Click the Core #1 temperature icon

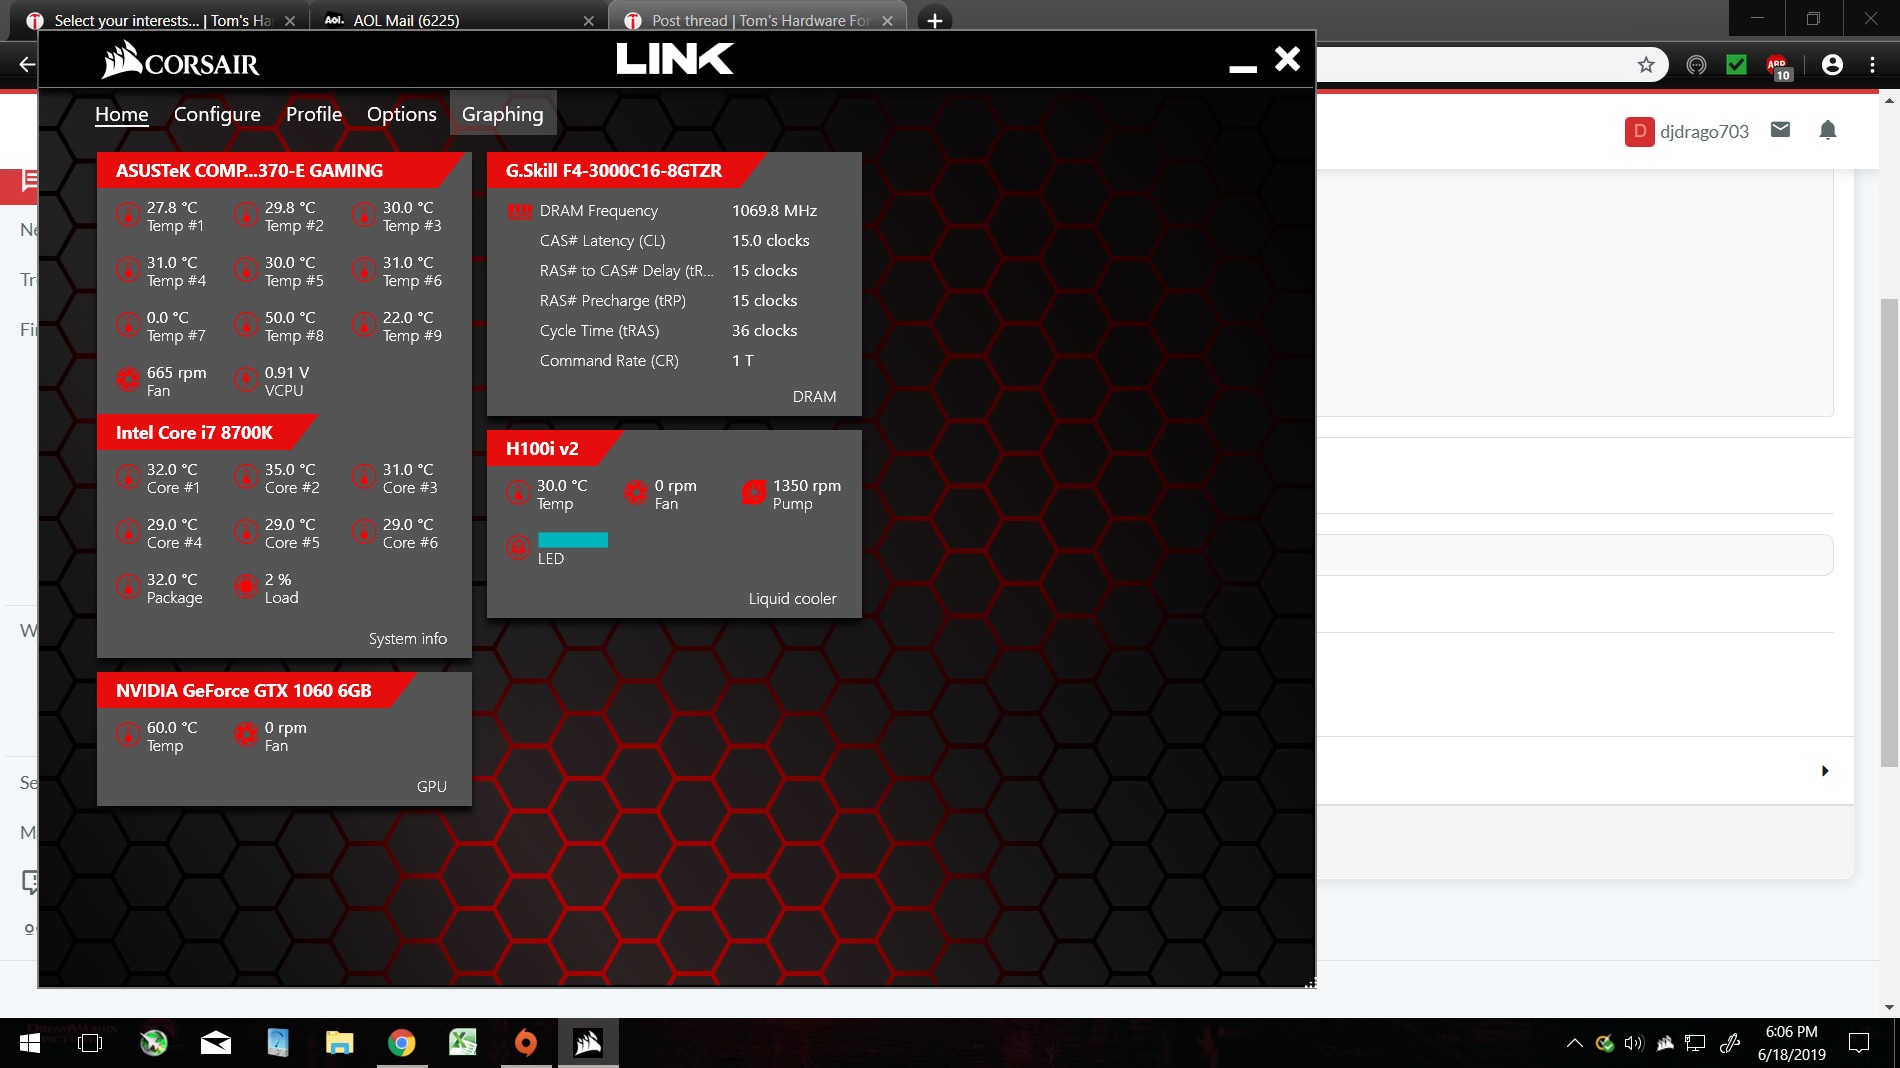tap(128, 477)
